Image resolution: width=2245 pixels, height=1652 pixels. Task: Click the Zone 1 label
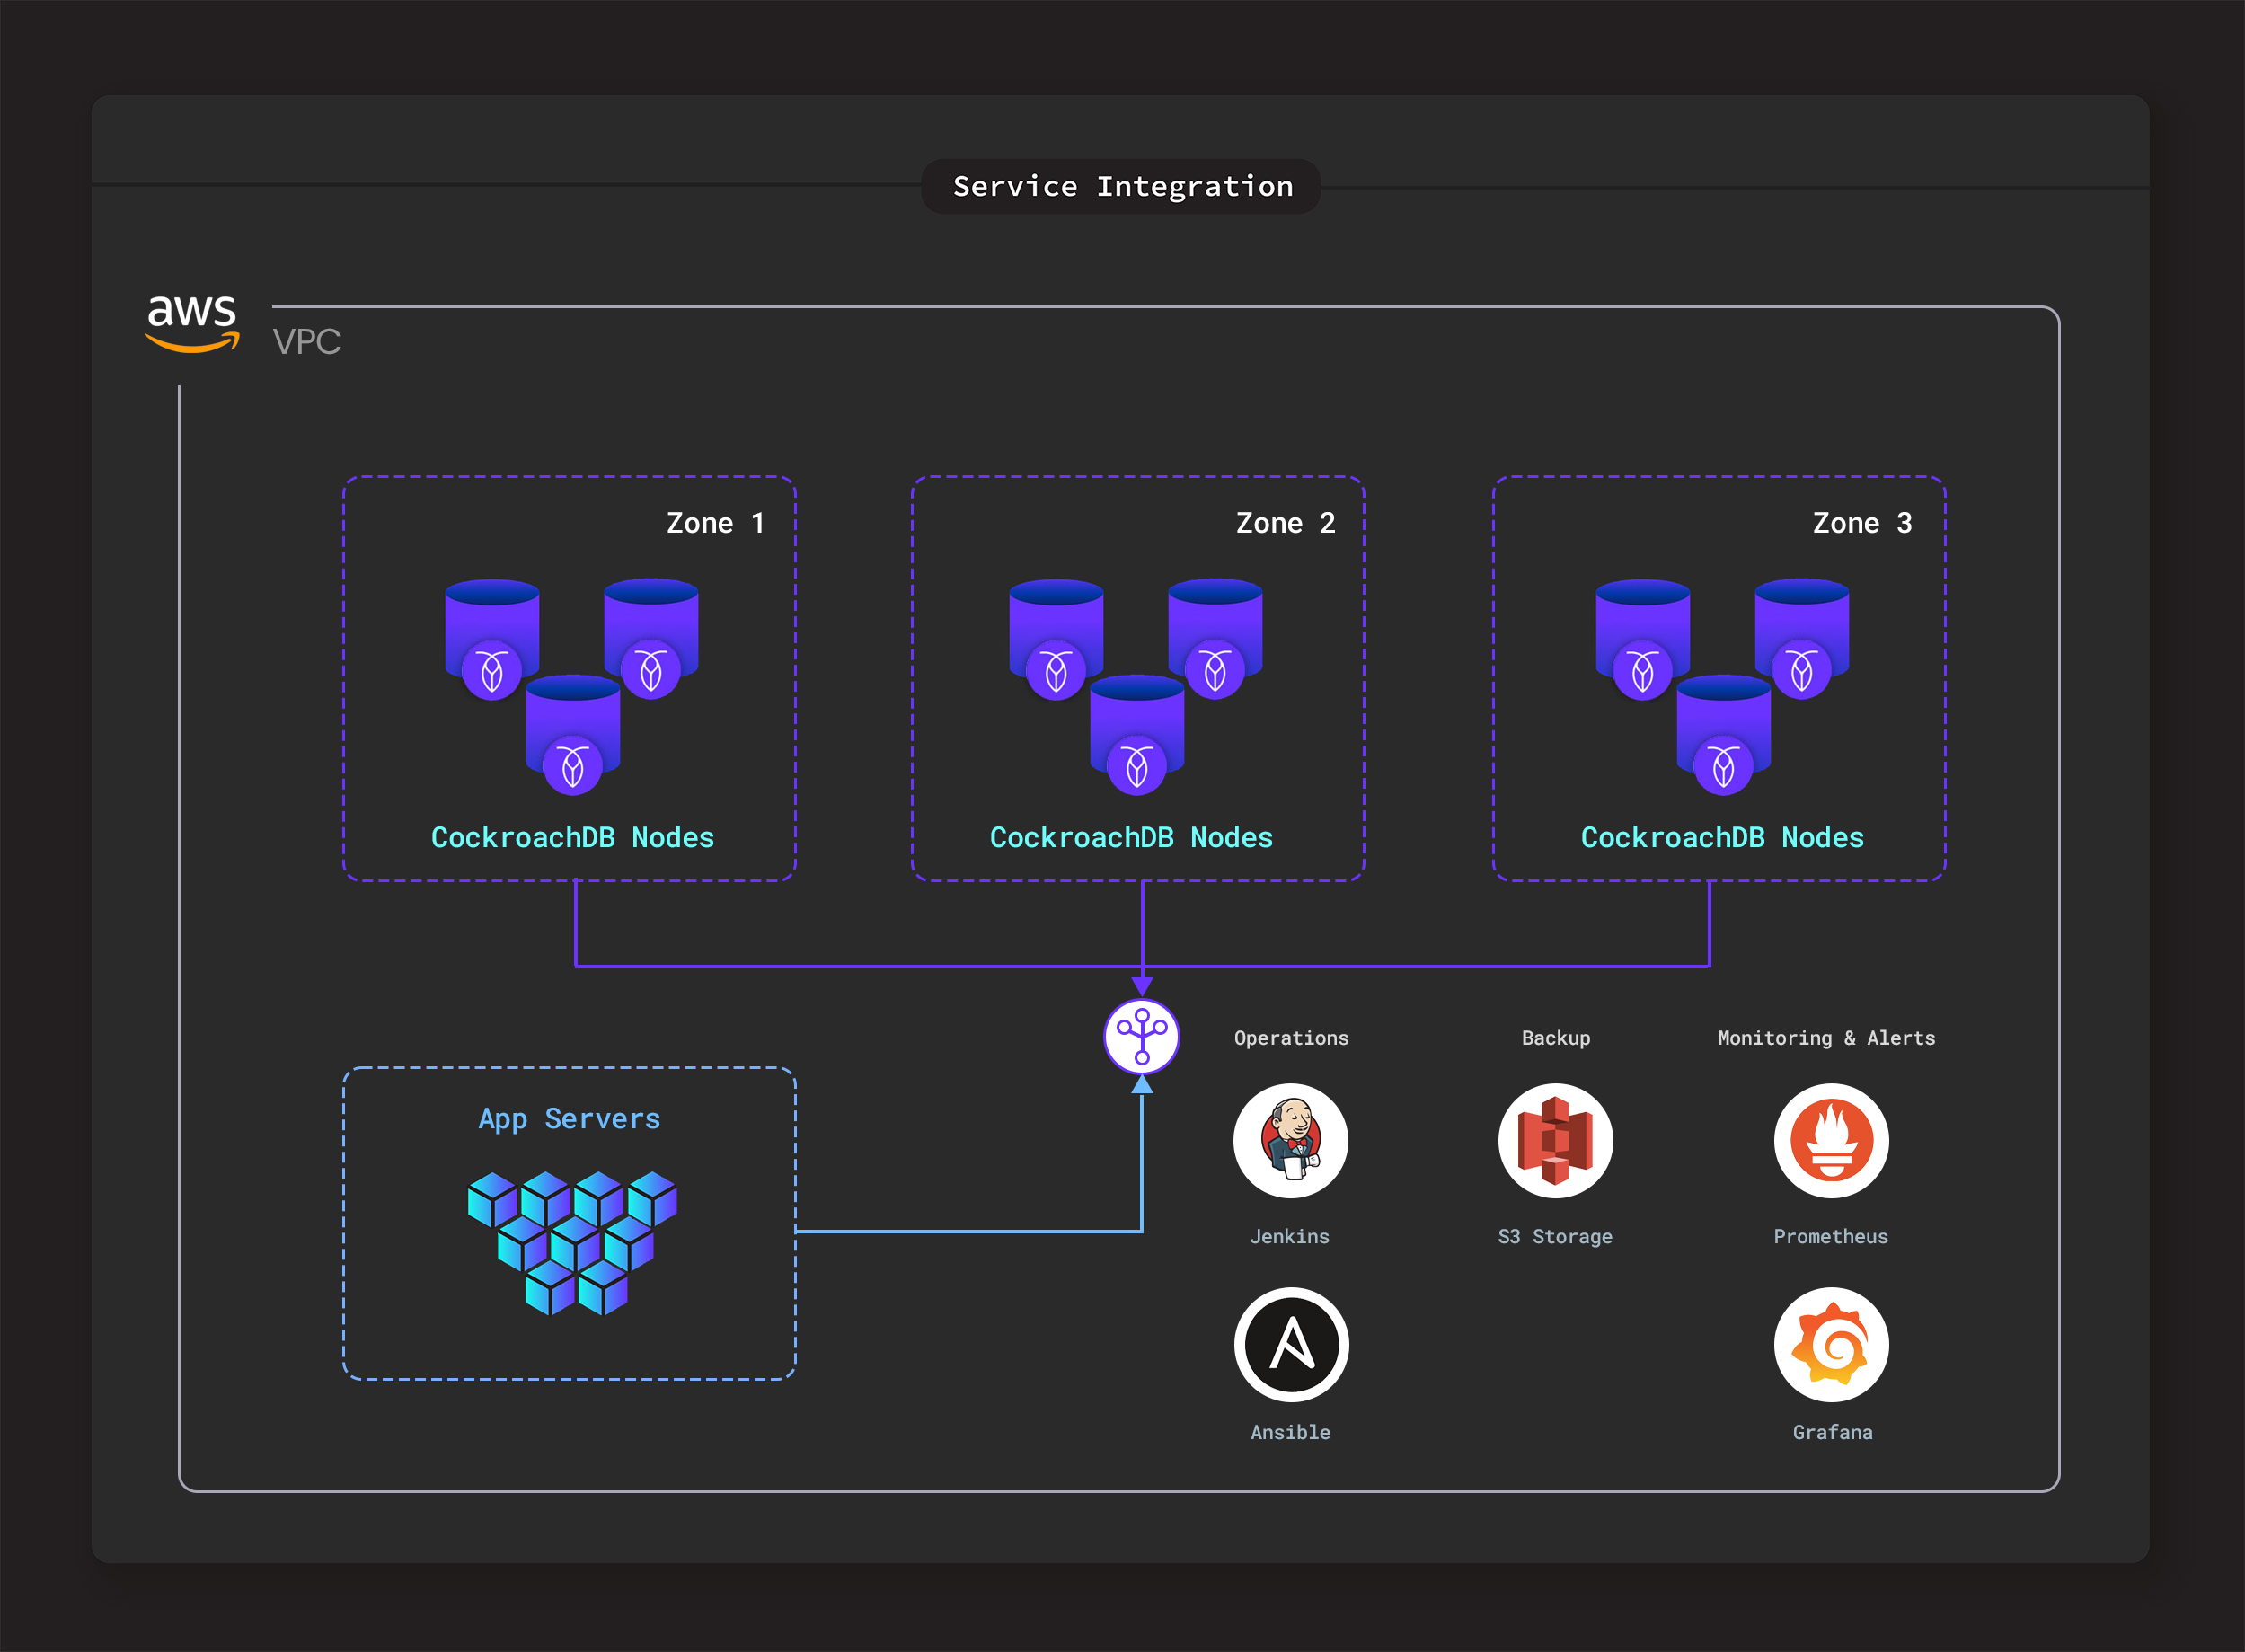(x=715, y=523)
